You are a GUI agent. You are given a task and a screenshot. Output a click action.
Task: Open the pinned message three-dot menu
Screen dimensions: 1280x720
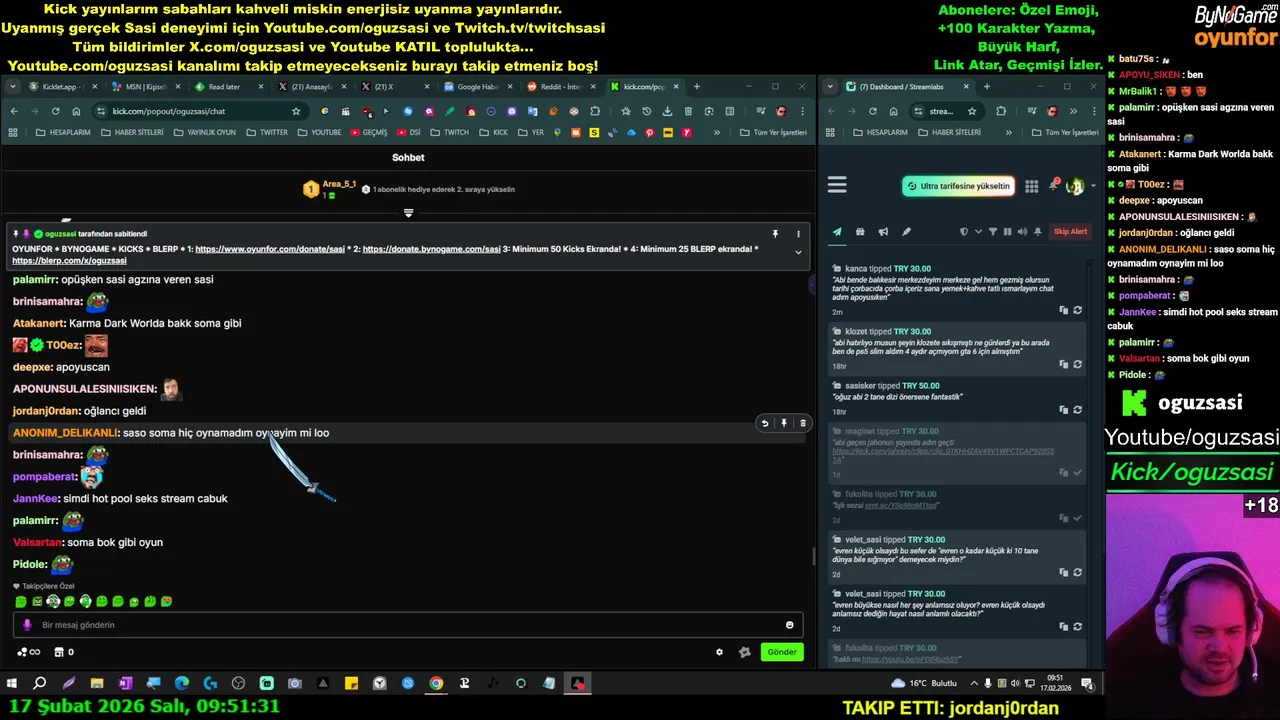[798, 234]
